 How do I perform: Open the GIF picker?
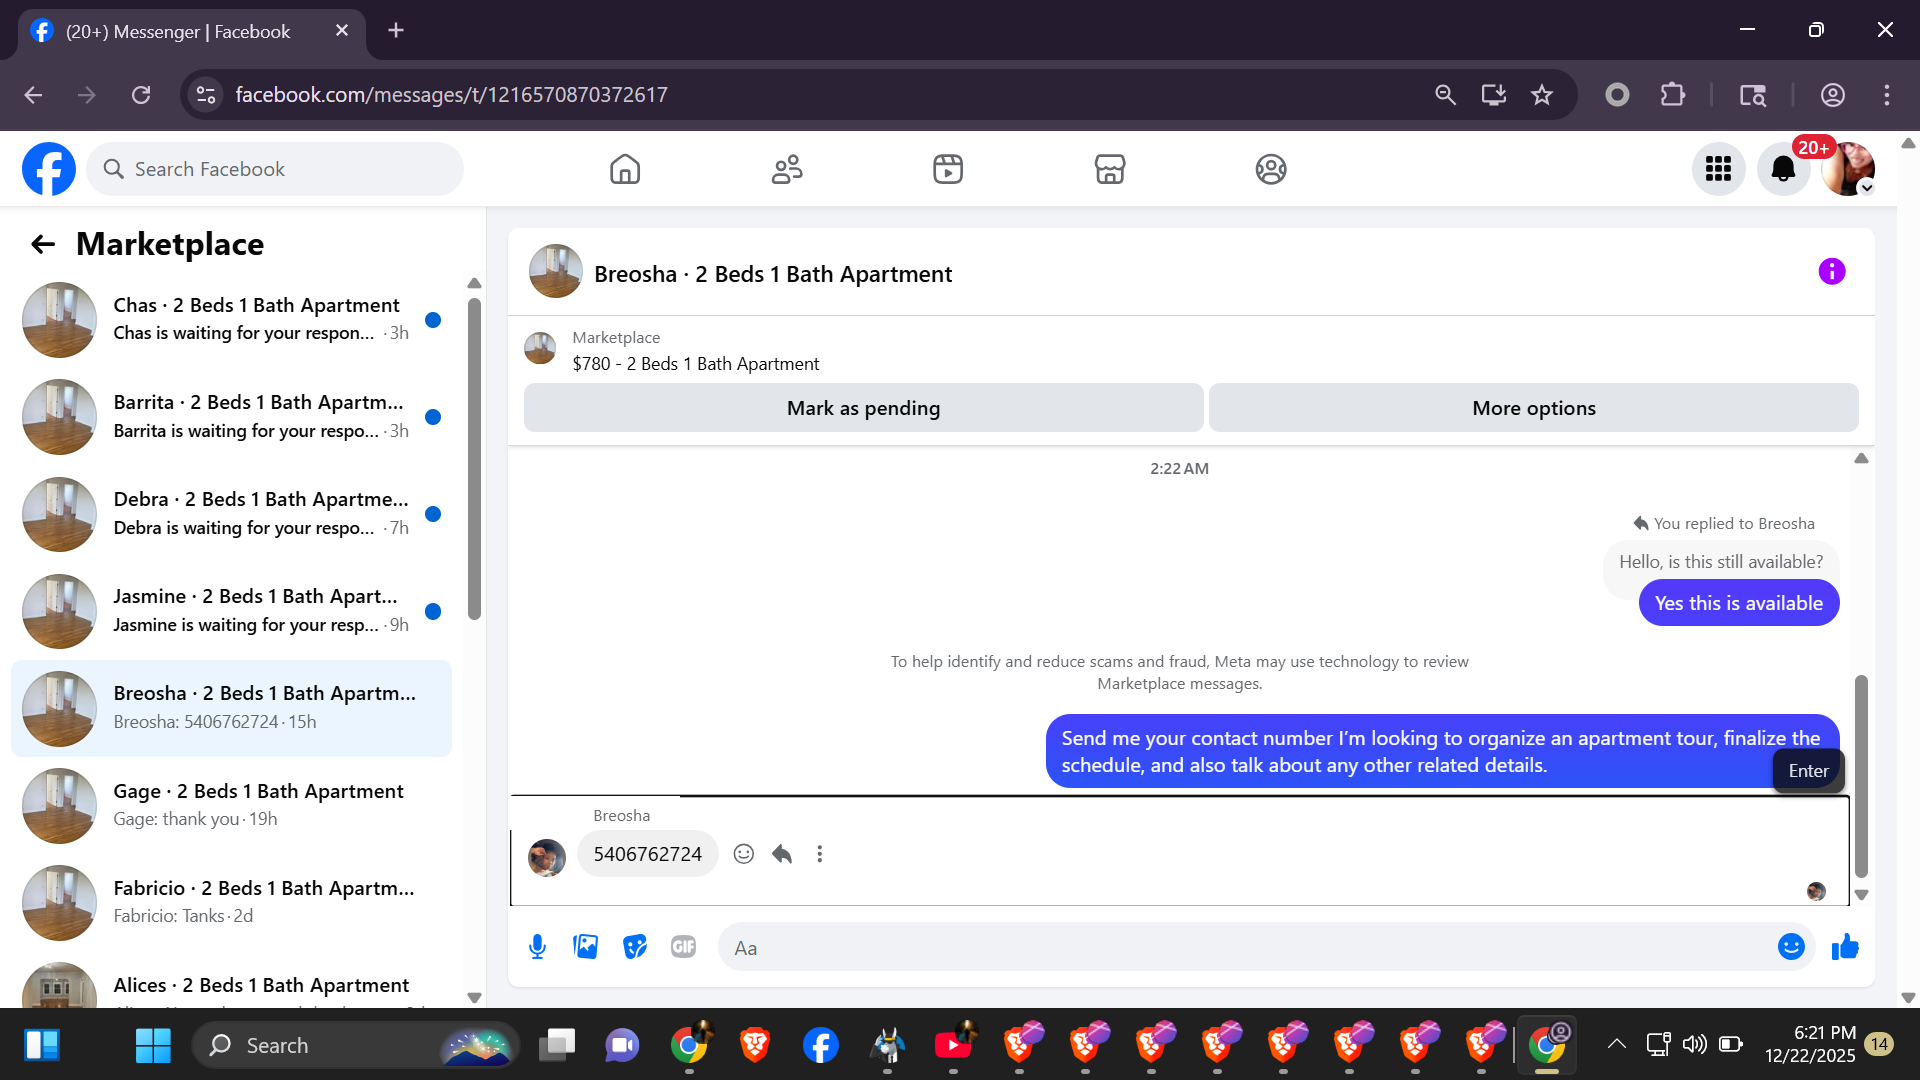683,947
